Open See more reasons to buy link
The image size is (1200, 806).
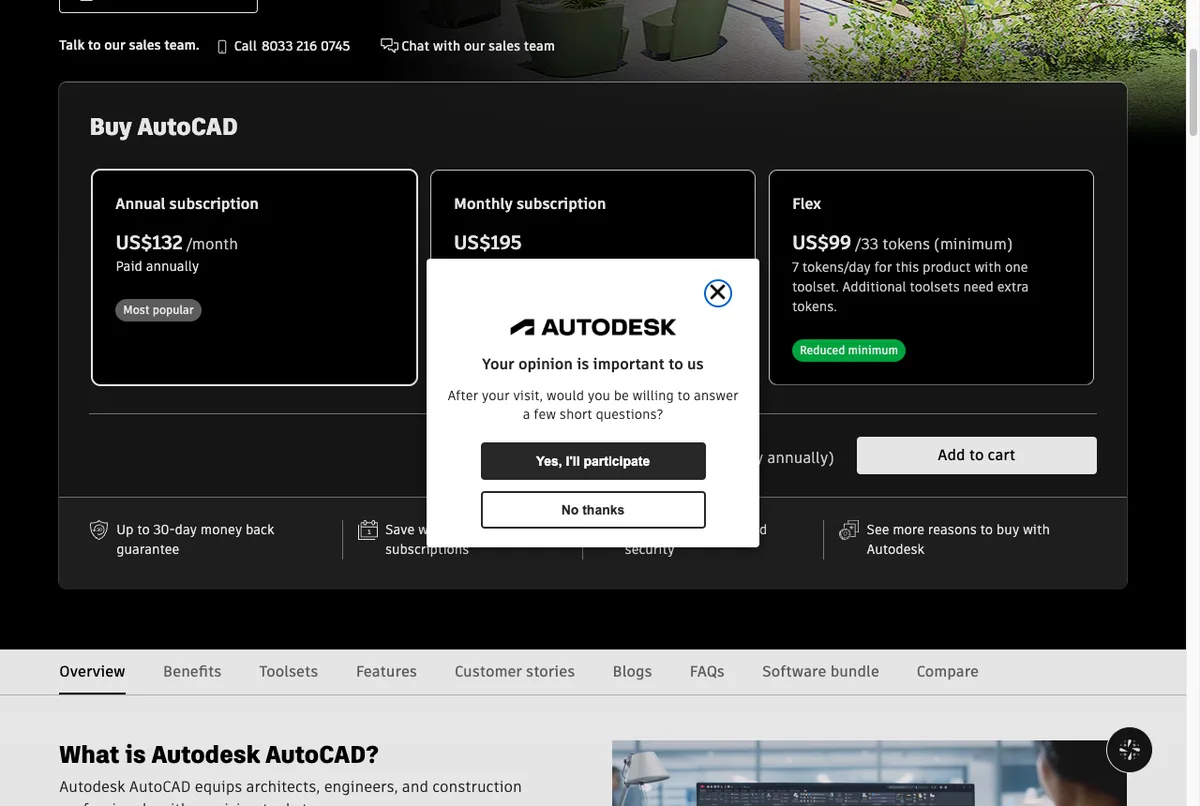[958, 540]
